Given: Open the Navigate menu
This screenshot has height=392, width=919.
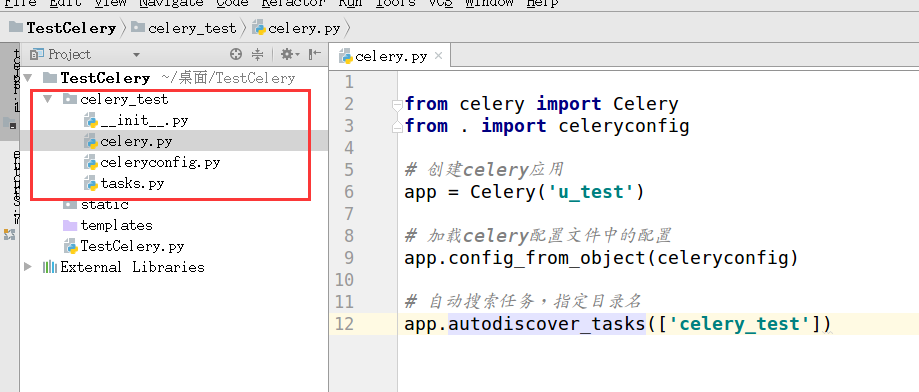Looking at the screenshot, I should [x=171, y=4].
